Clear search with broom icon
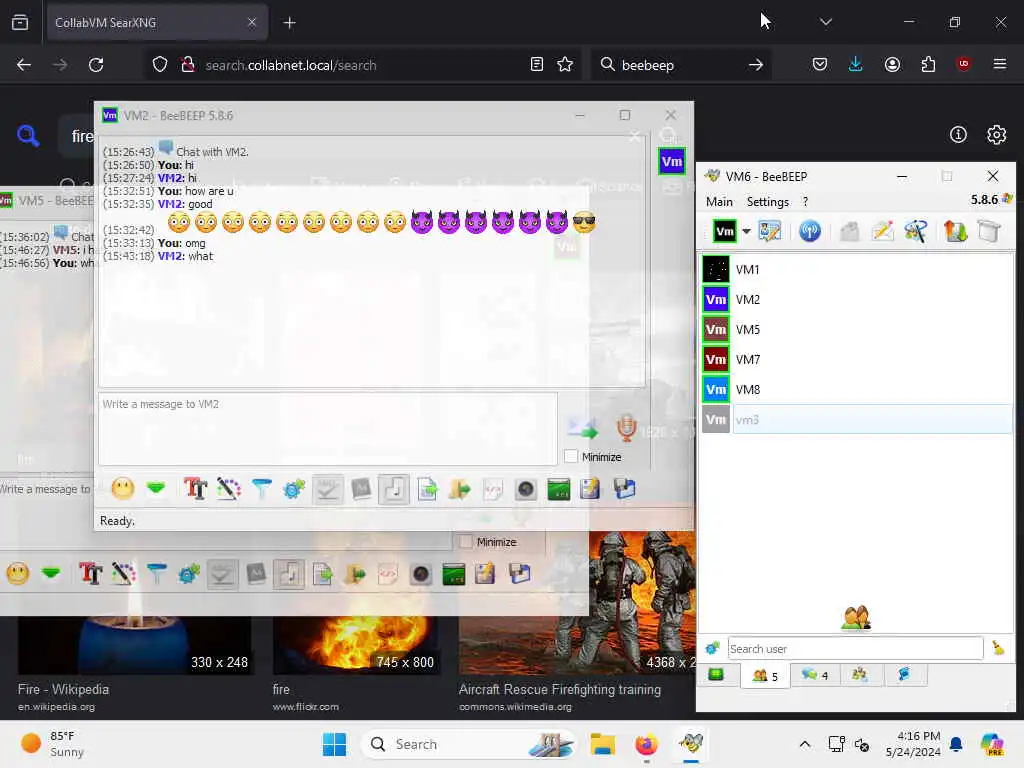The height and width of the screenshot is (768, 1024). point(998,648)
